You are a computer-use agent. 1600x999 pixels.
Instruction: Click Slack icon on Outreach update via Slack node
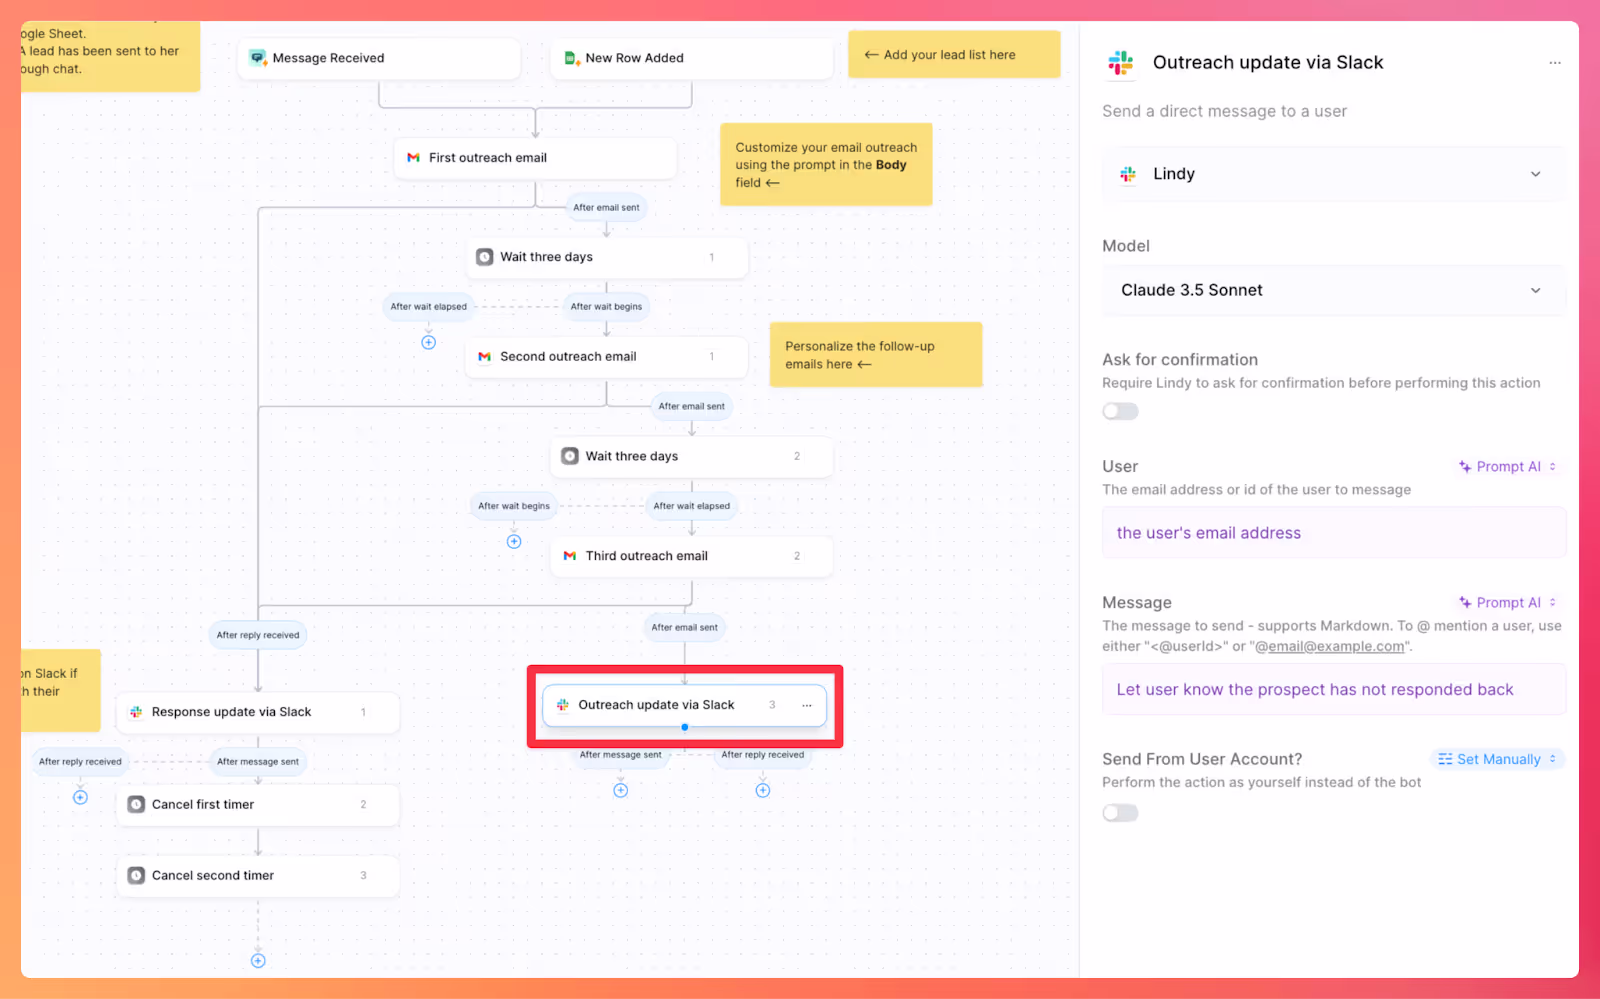pyautogui.click(x=563, y=705)
